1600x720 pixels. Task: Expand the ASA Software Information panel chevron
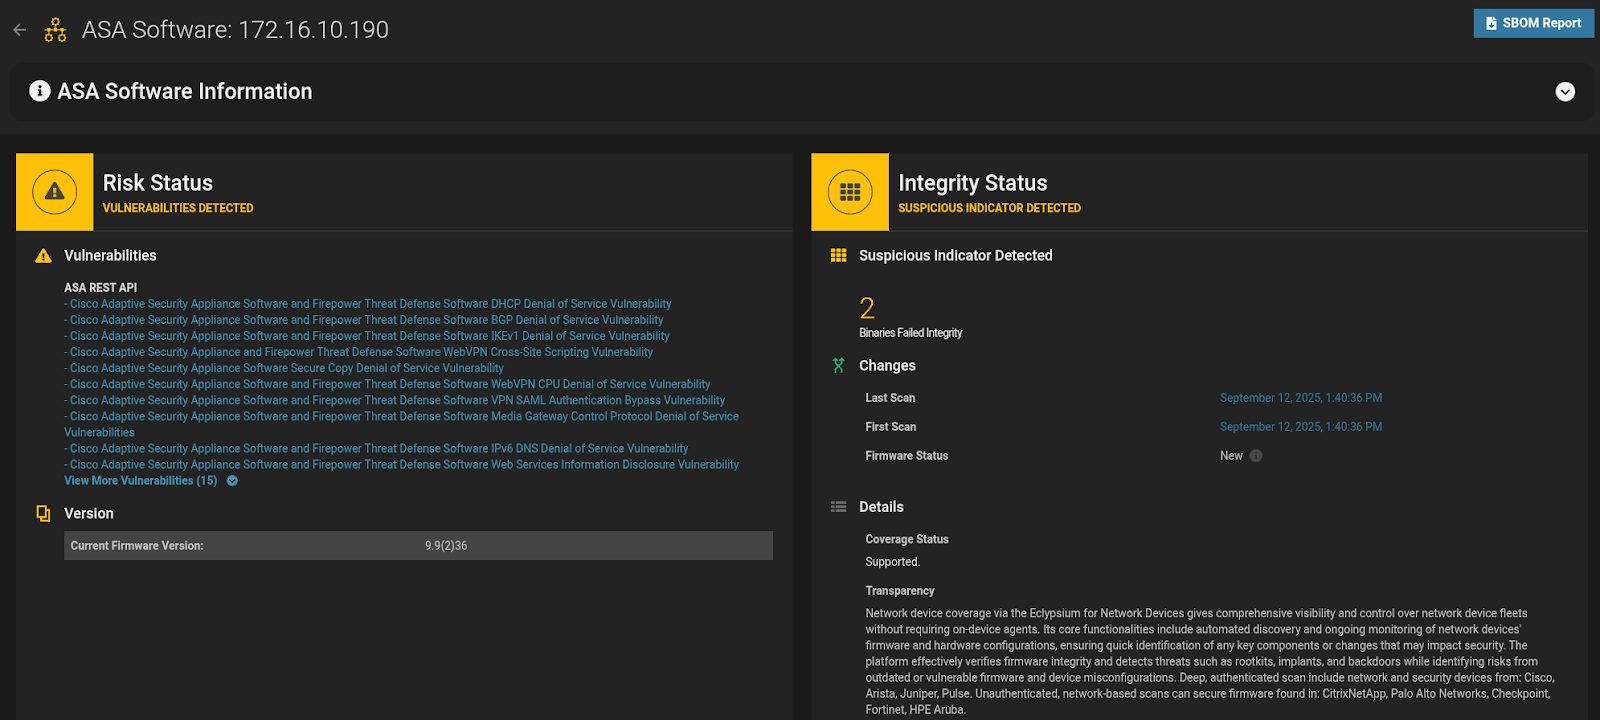point(1565,92)
